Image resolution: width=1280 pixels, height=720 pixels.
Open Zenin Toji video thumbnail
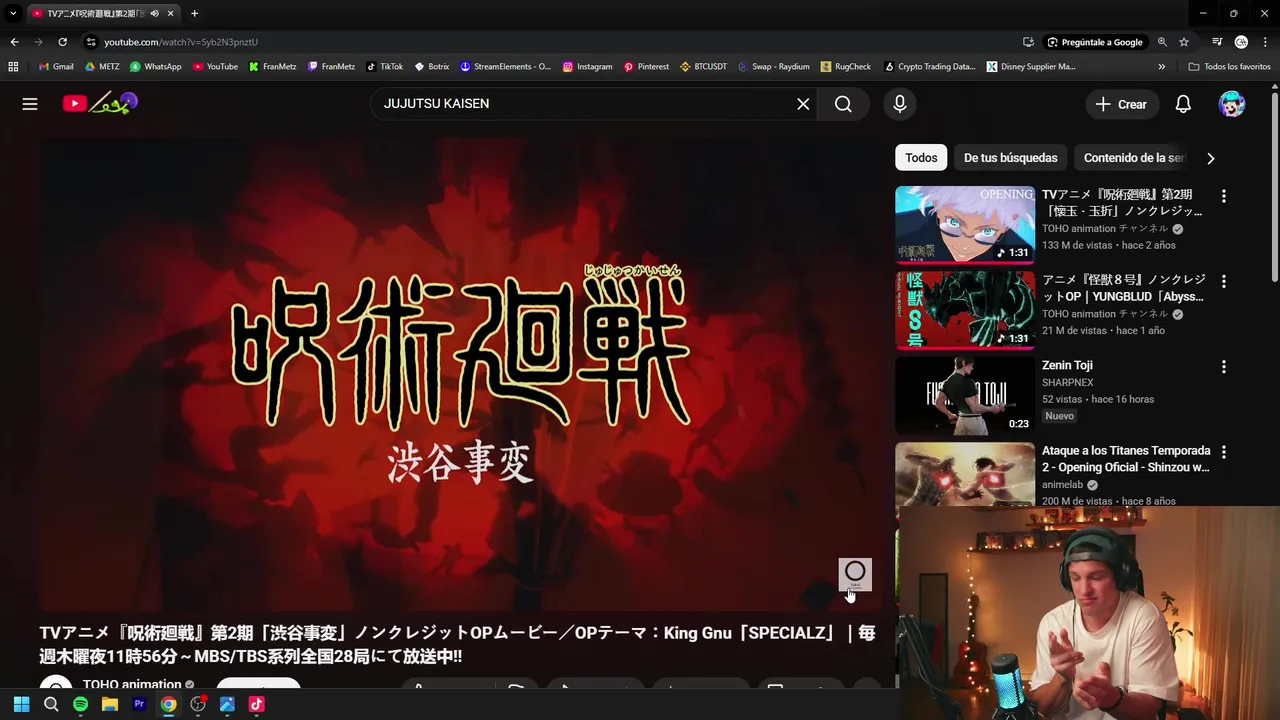pos(965,396)
